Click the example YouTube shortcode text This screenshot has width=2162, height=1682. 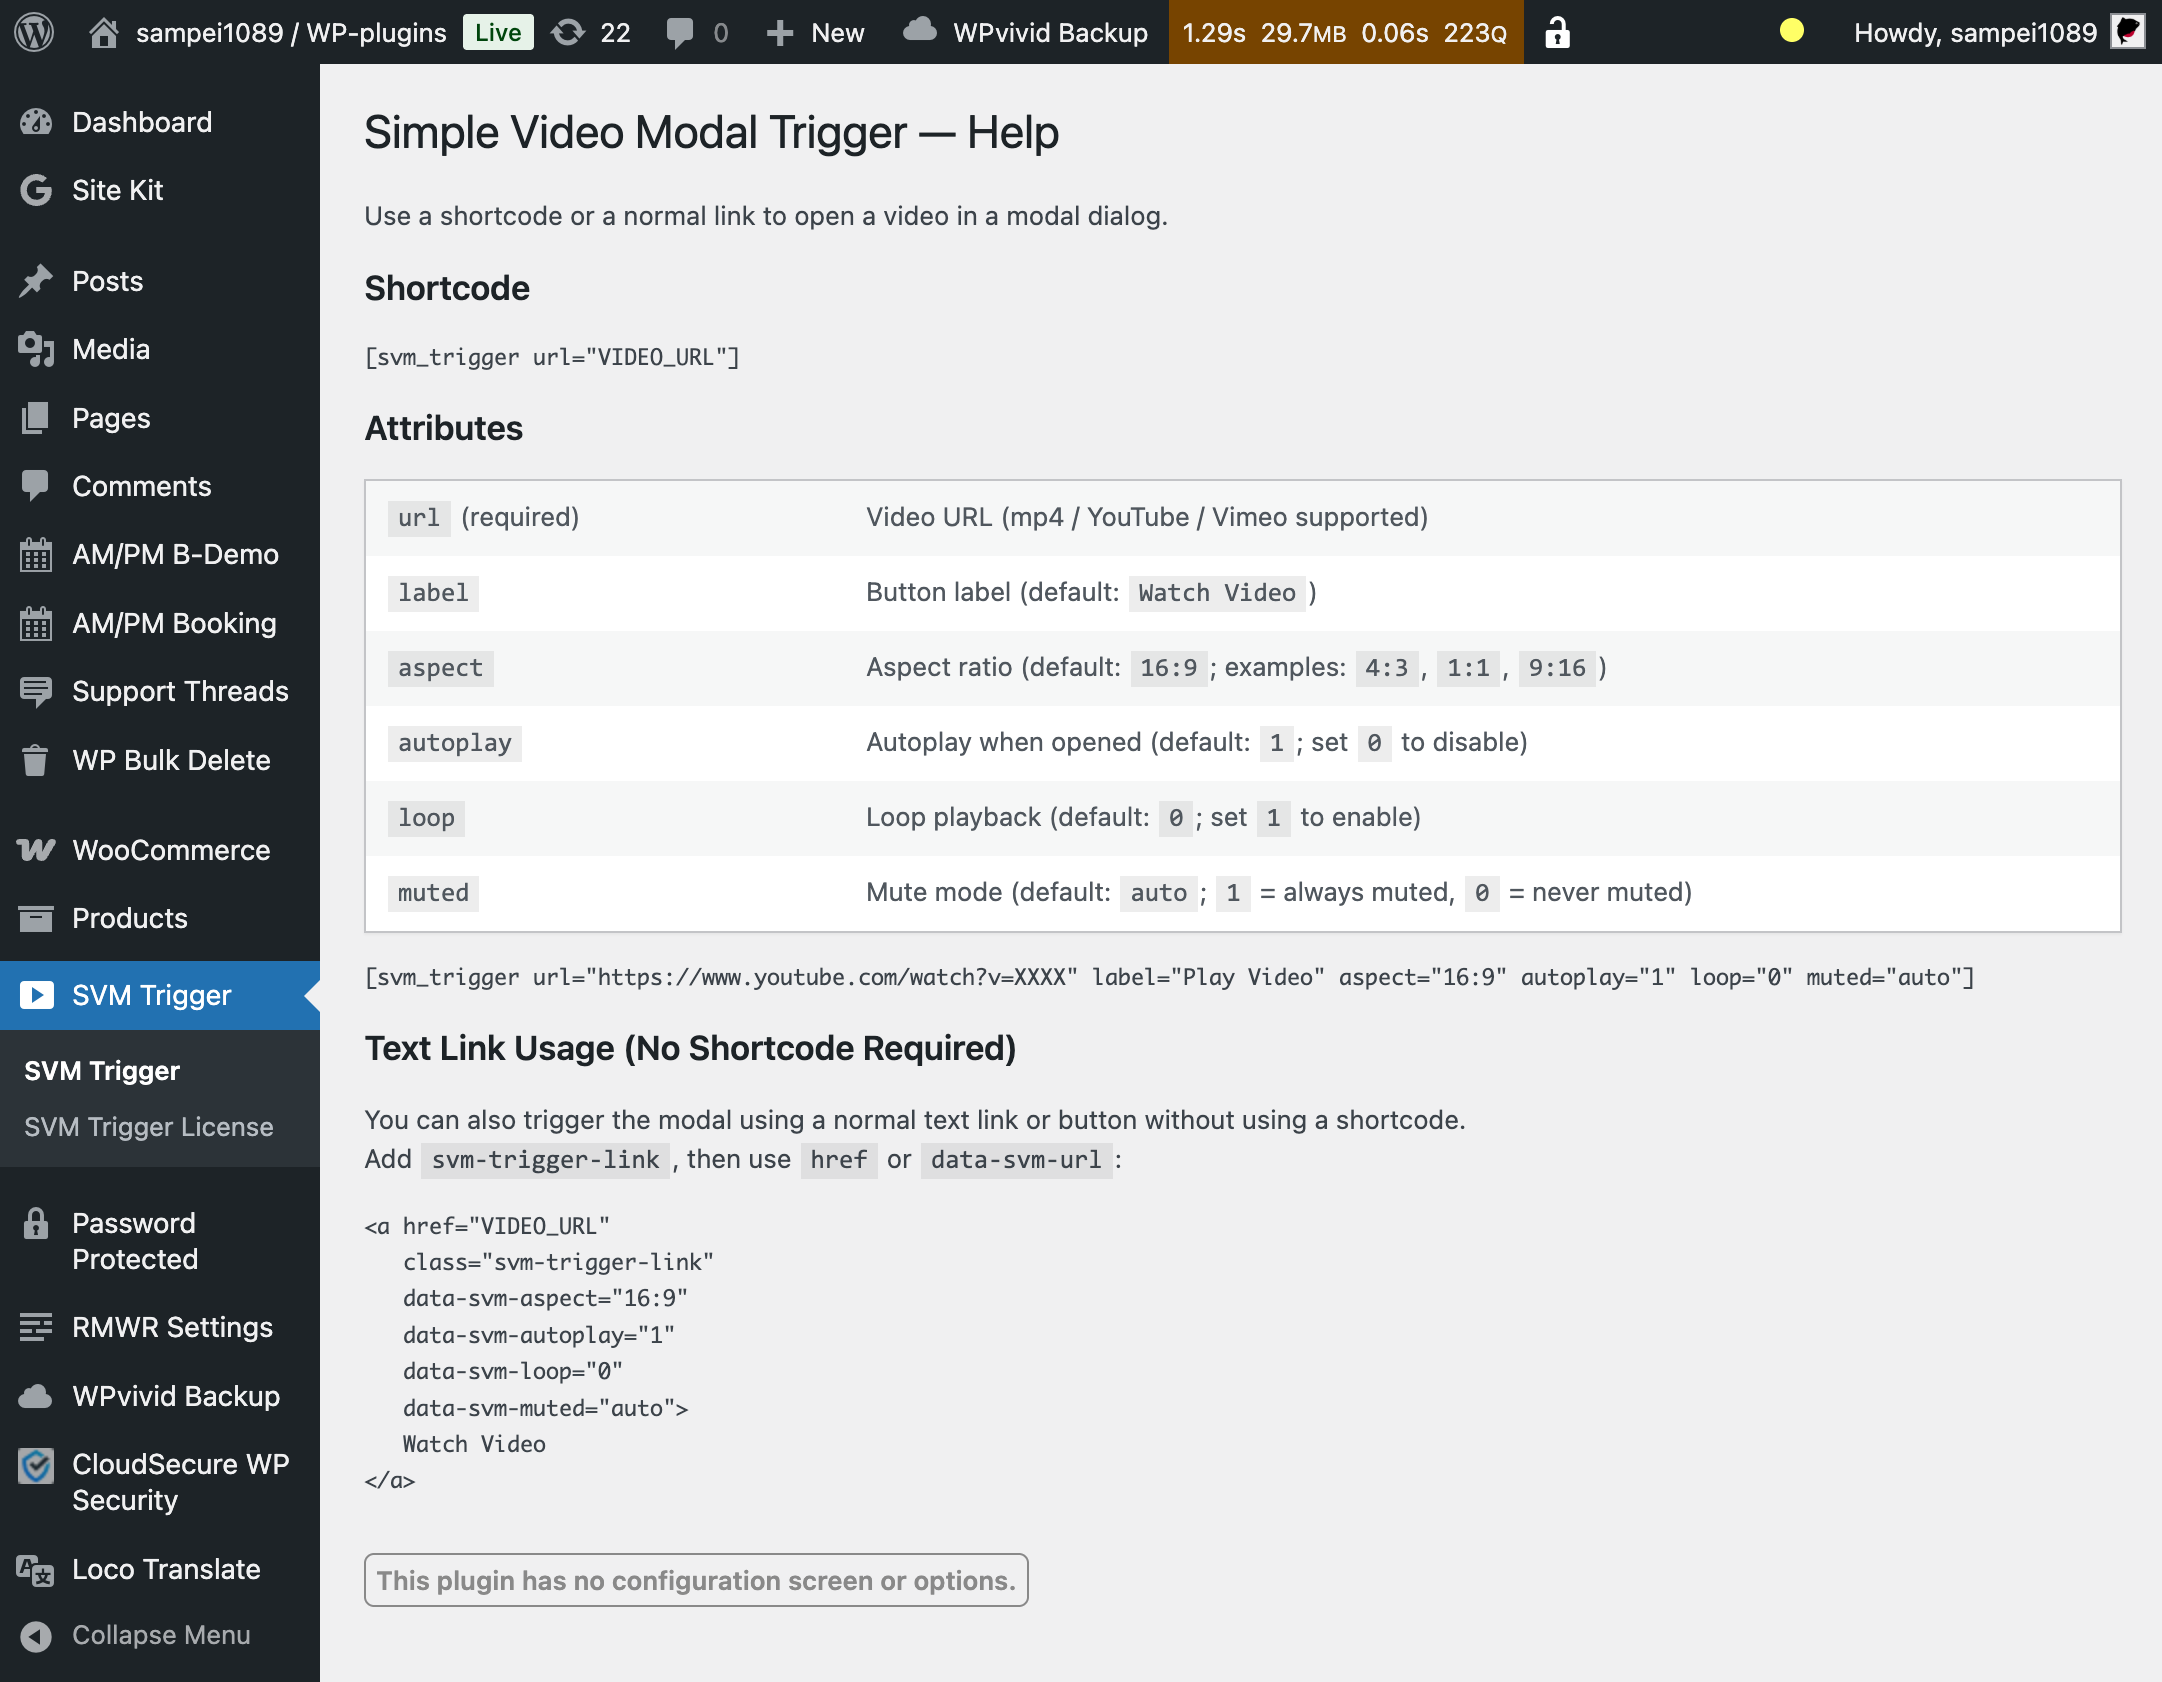(x=1169, y=977)
